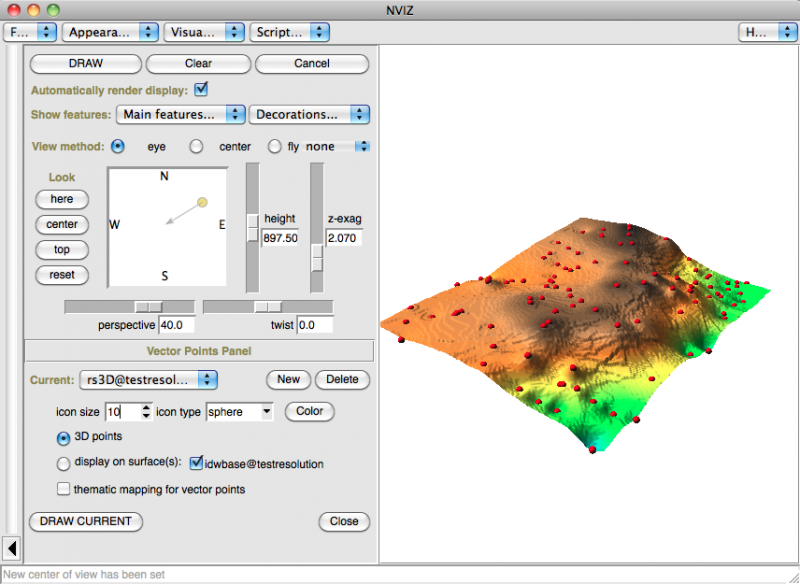Click the top look button
This screenshot has width=800, height=584.
pyautogui.click(x=62, y=249)
